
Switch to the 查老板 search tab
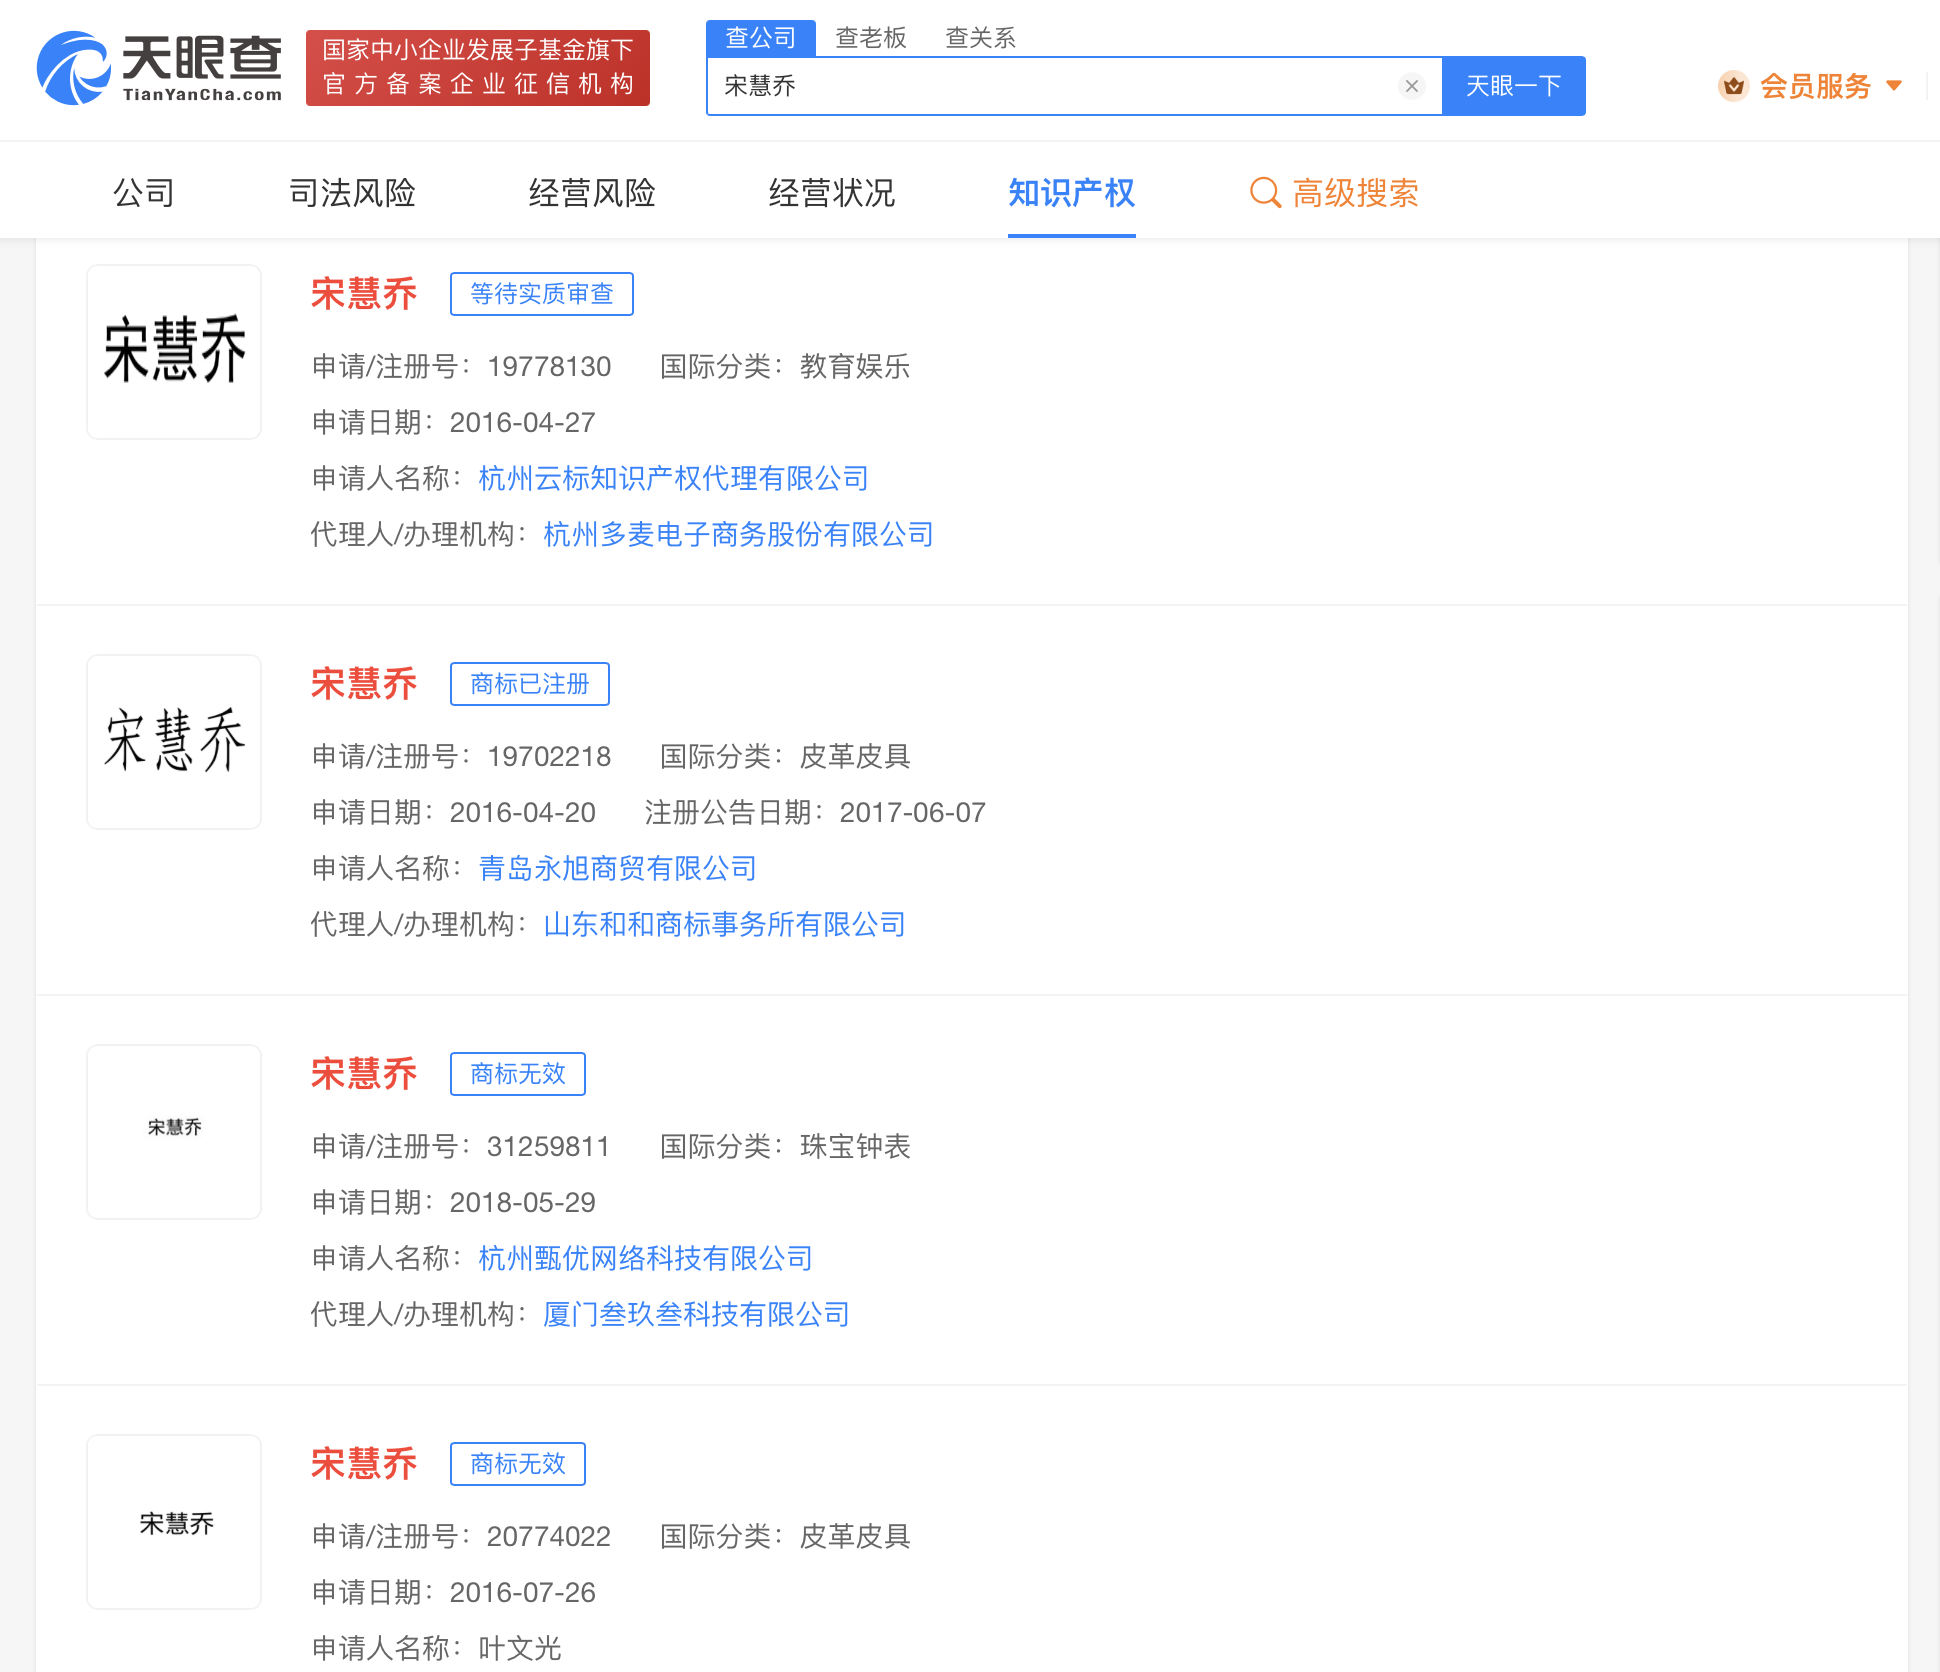871,38
